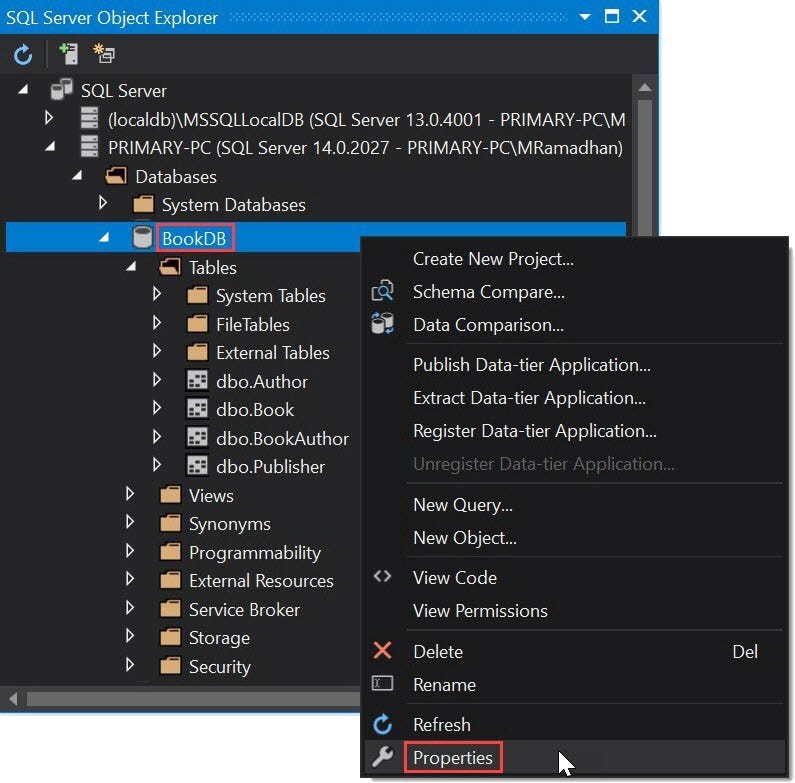Click the table icon for dbo.Author

click(x=197, y=380)
